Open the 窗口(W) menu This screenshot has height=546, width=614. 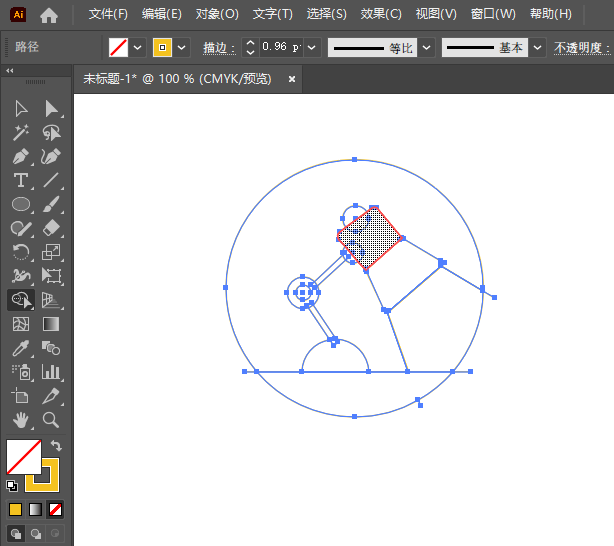[493, 14]
